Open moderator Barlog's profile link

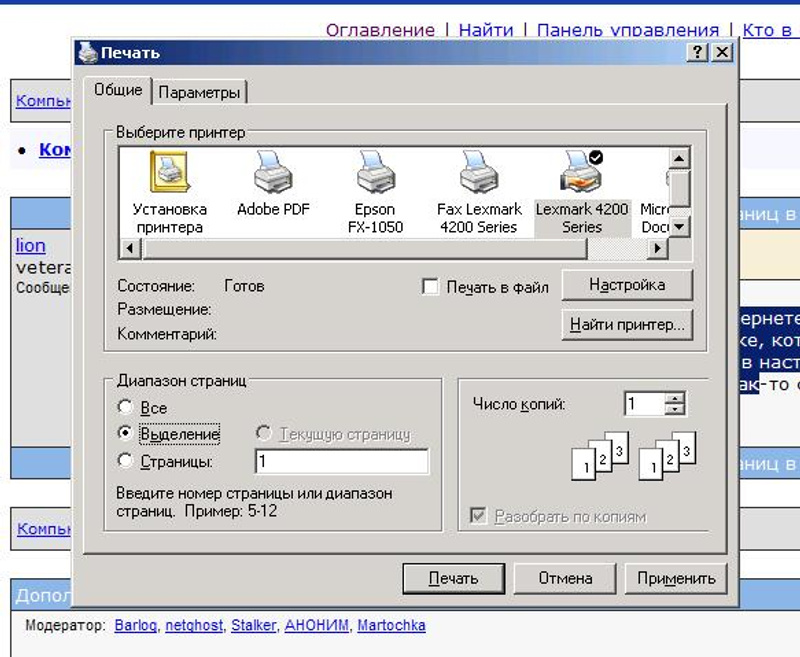pyautogui.click(x=136, y=625)
